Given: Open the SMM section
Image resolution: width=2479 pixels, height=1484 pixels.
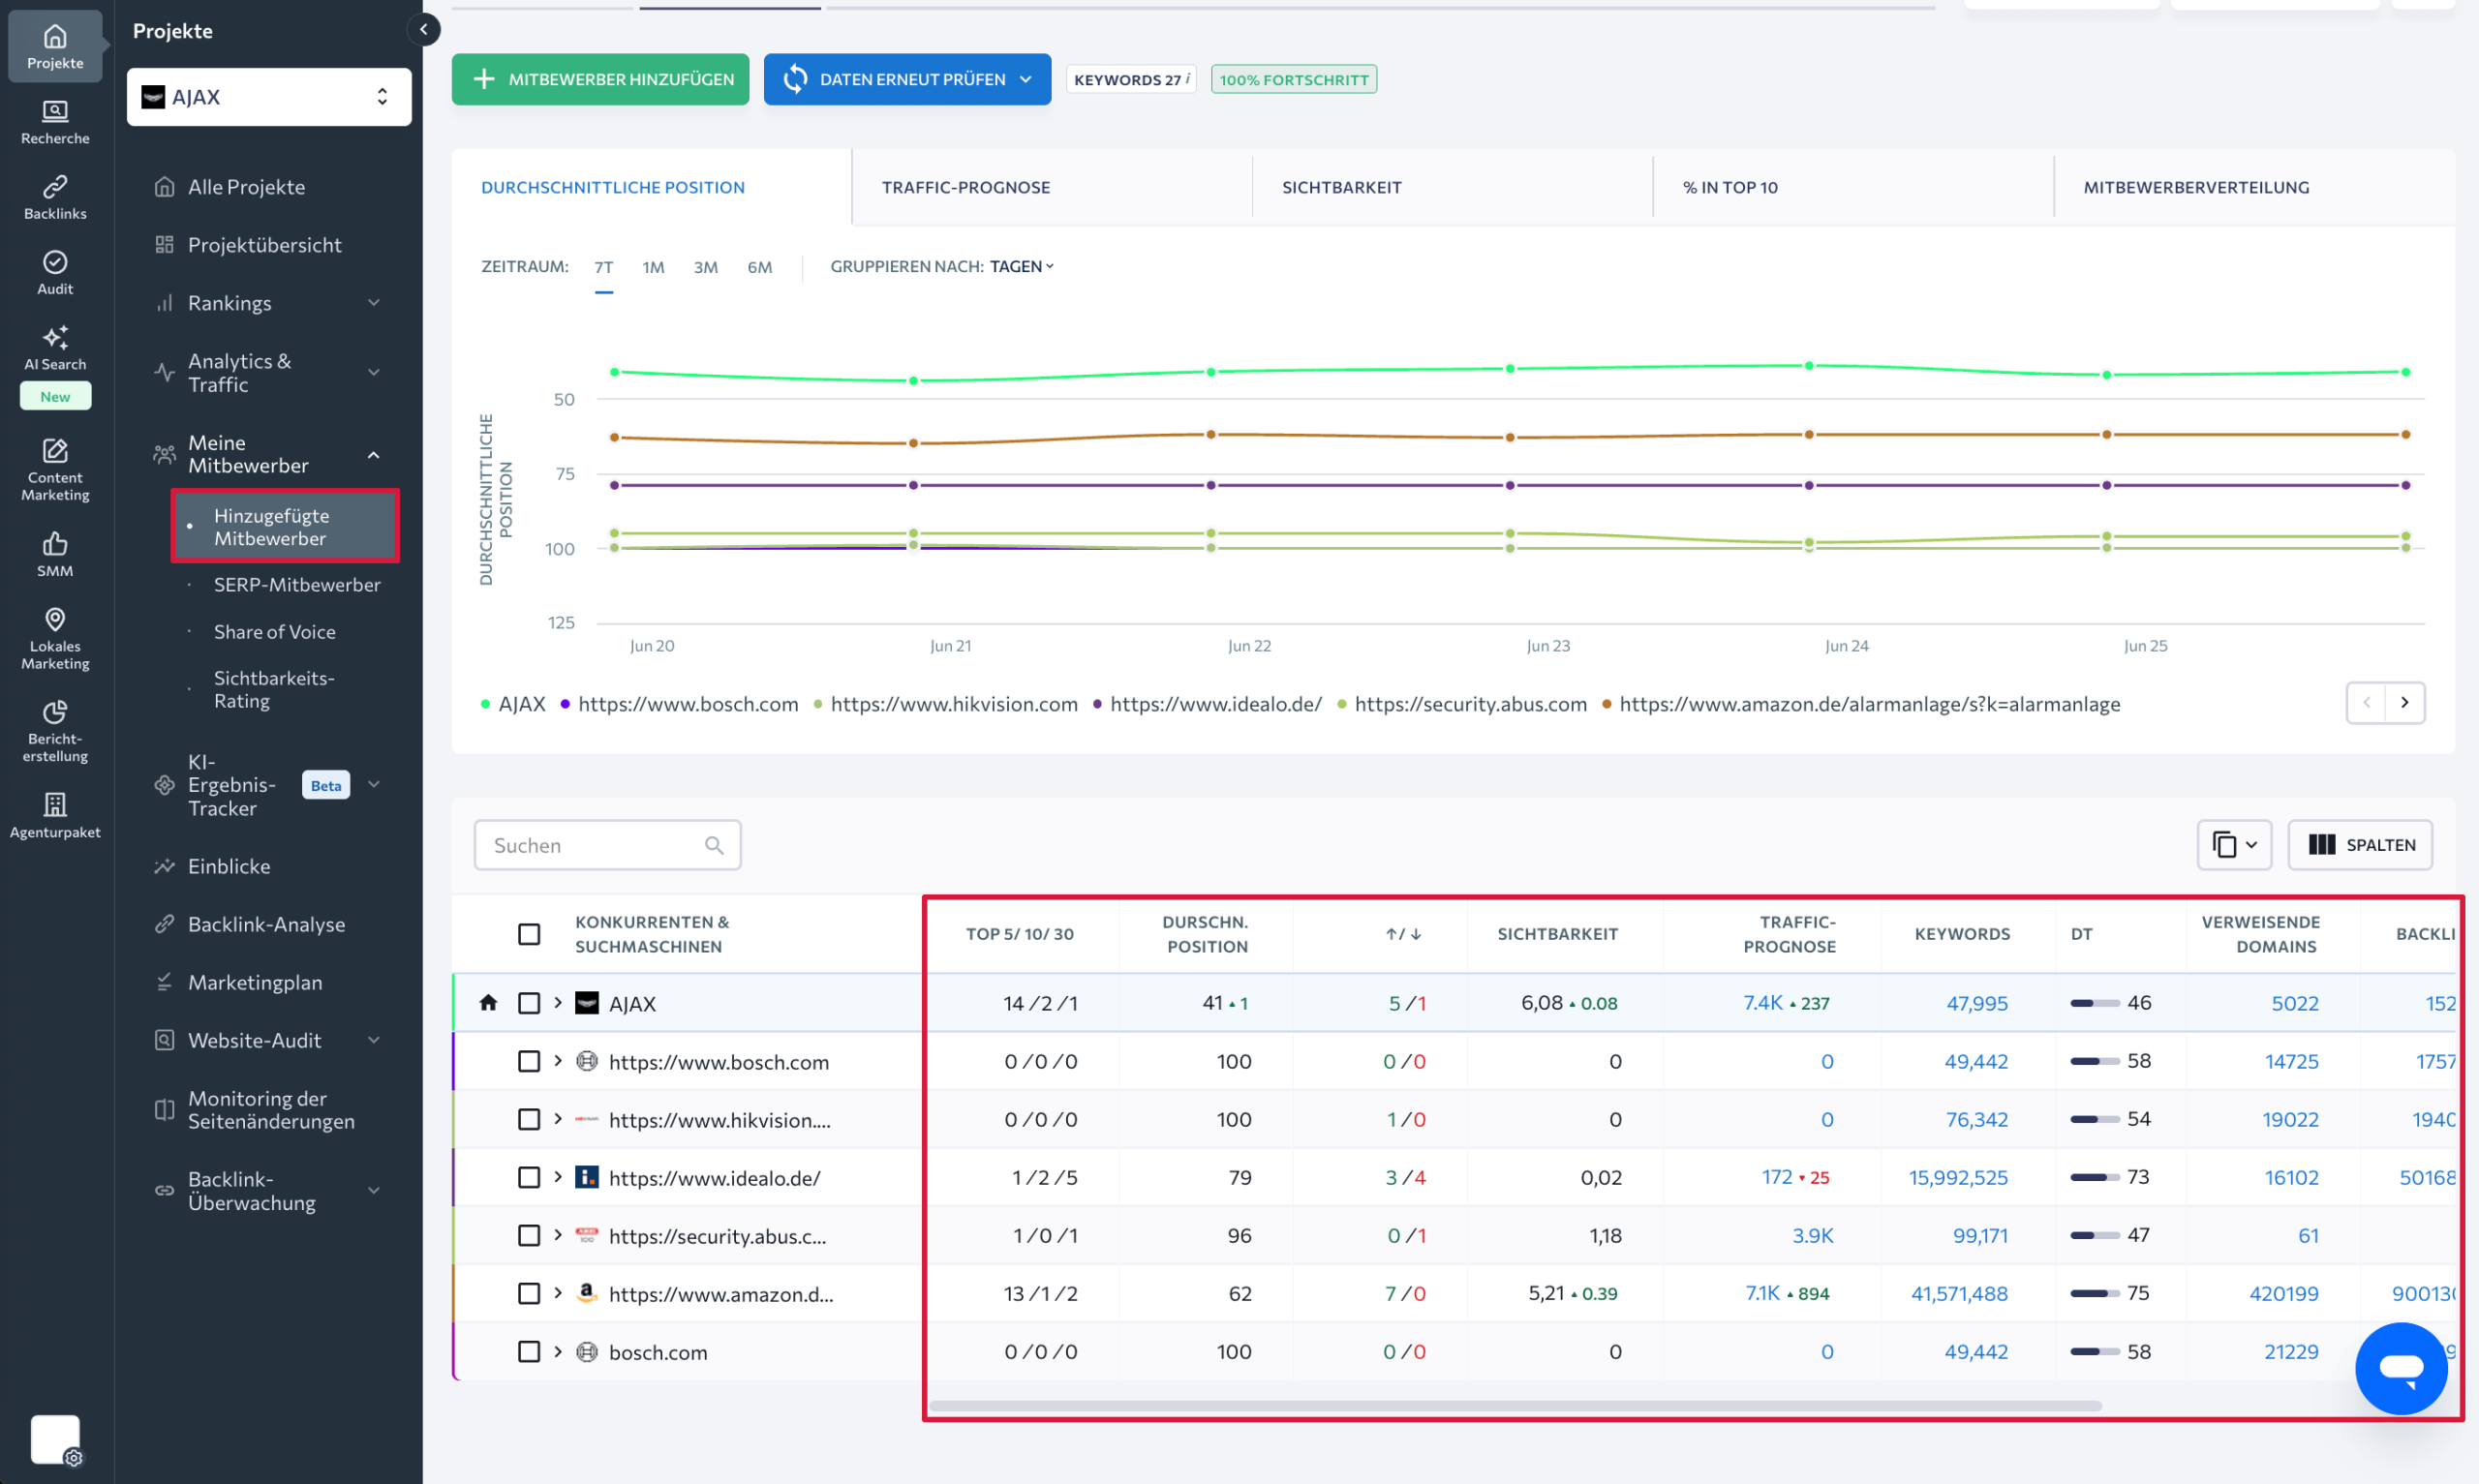Looking at the screenshot, I should pos(55,554).
